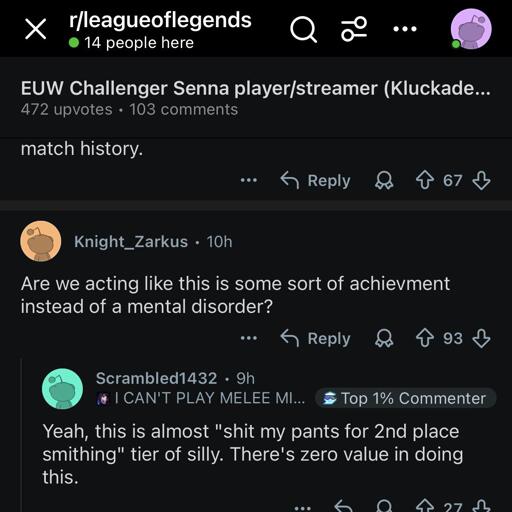The width and height of the screenshot is (512, 512).
Task: Award Knight_Zarkus's comment
Action: click(384, 338)
